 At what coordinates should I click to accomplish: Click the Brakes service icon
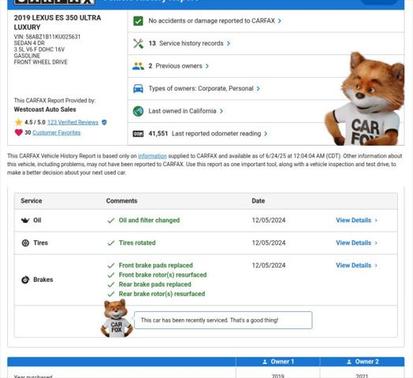25,280
